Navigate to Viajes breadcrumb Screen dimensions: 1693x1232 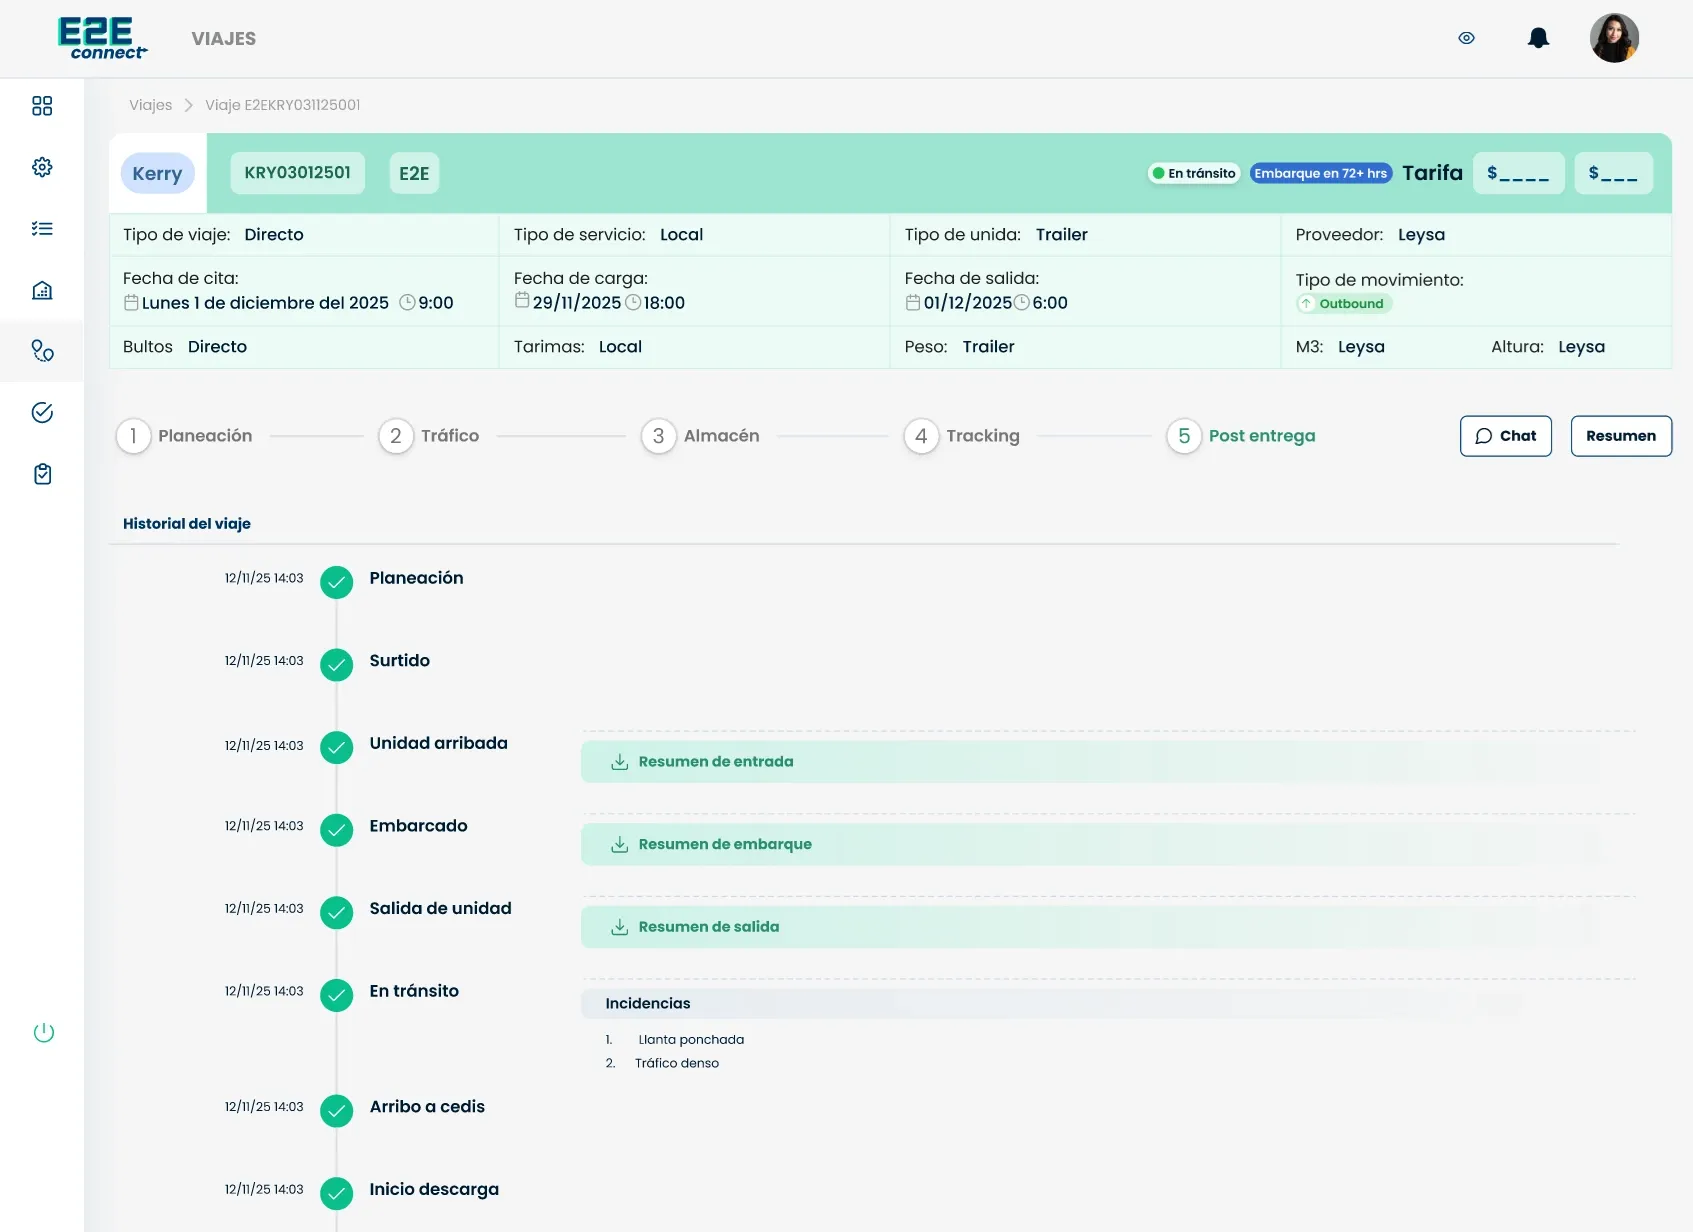click(150, 105)
